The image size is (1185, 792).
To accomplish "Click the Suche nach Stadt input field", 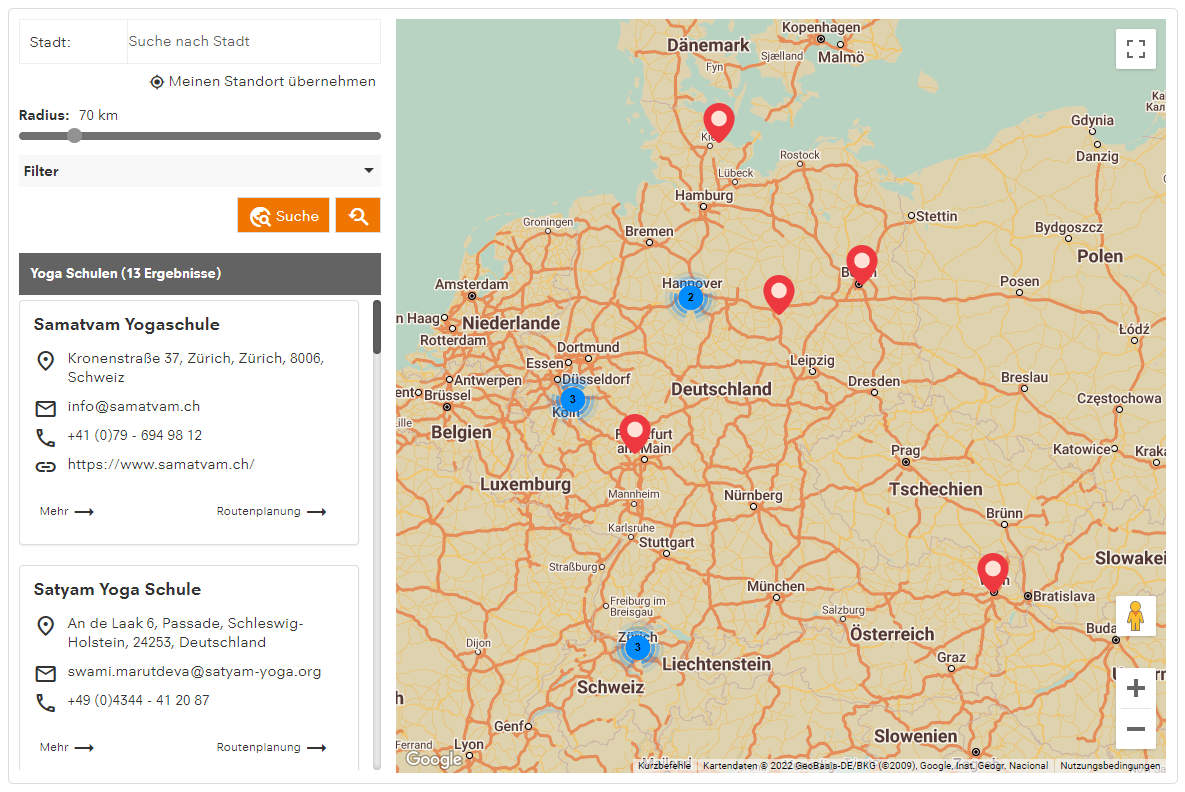I will (x=252, y=42).
